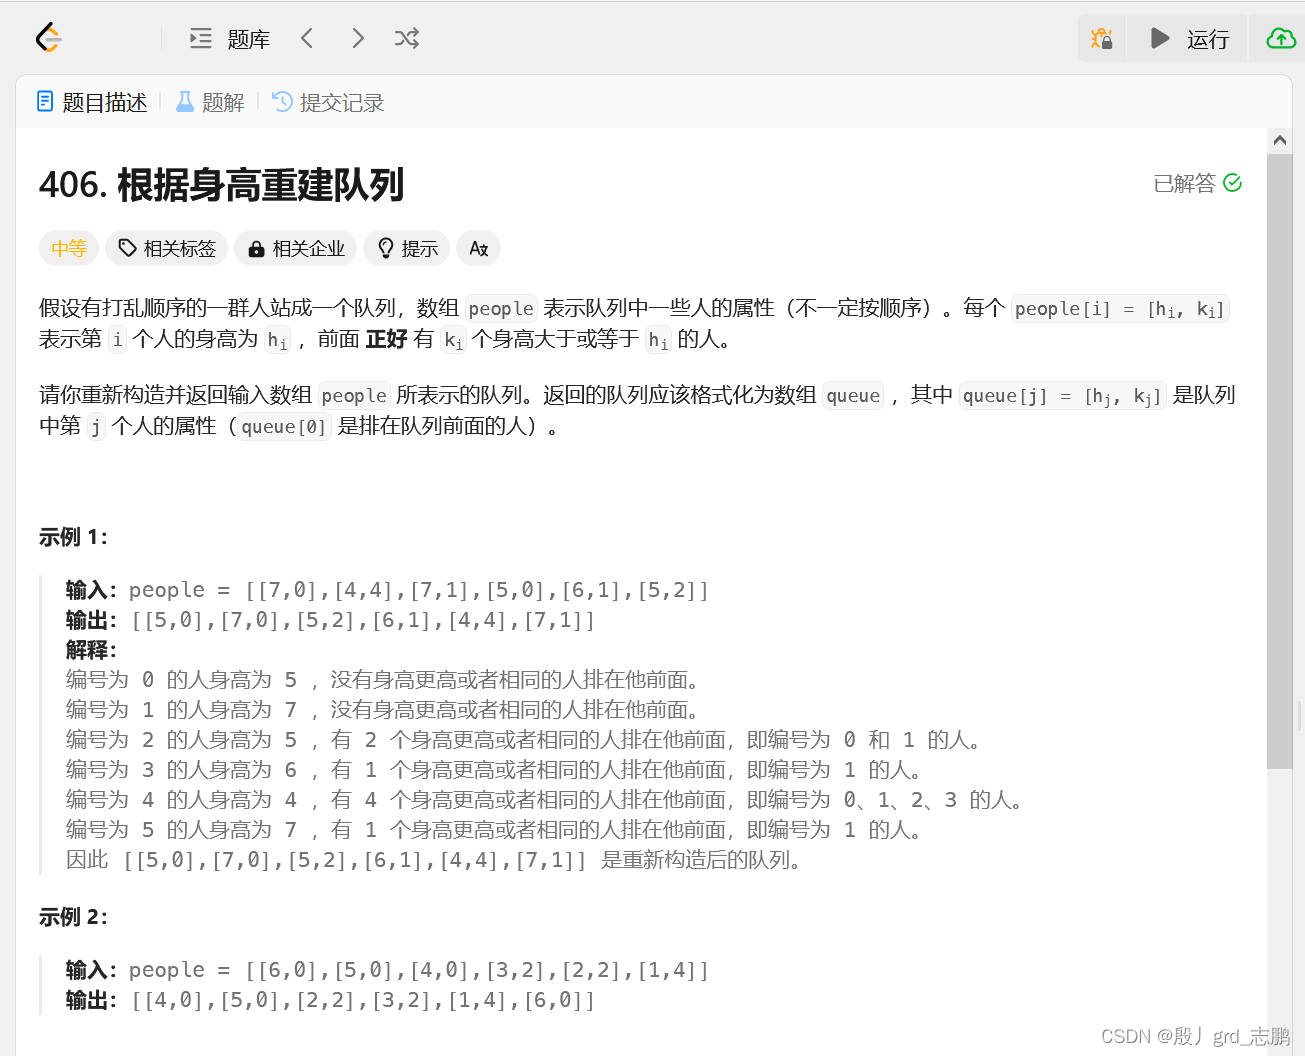Go to next problem arrow
This screenshot has width=1305, height=1056.
point(358,38)
